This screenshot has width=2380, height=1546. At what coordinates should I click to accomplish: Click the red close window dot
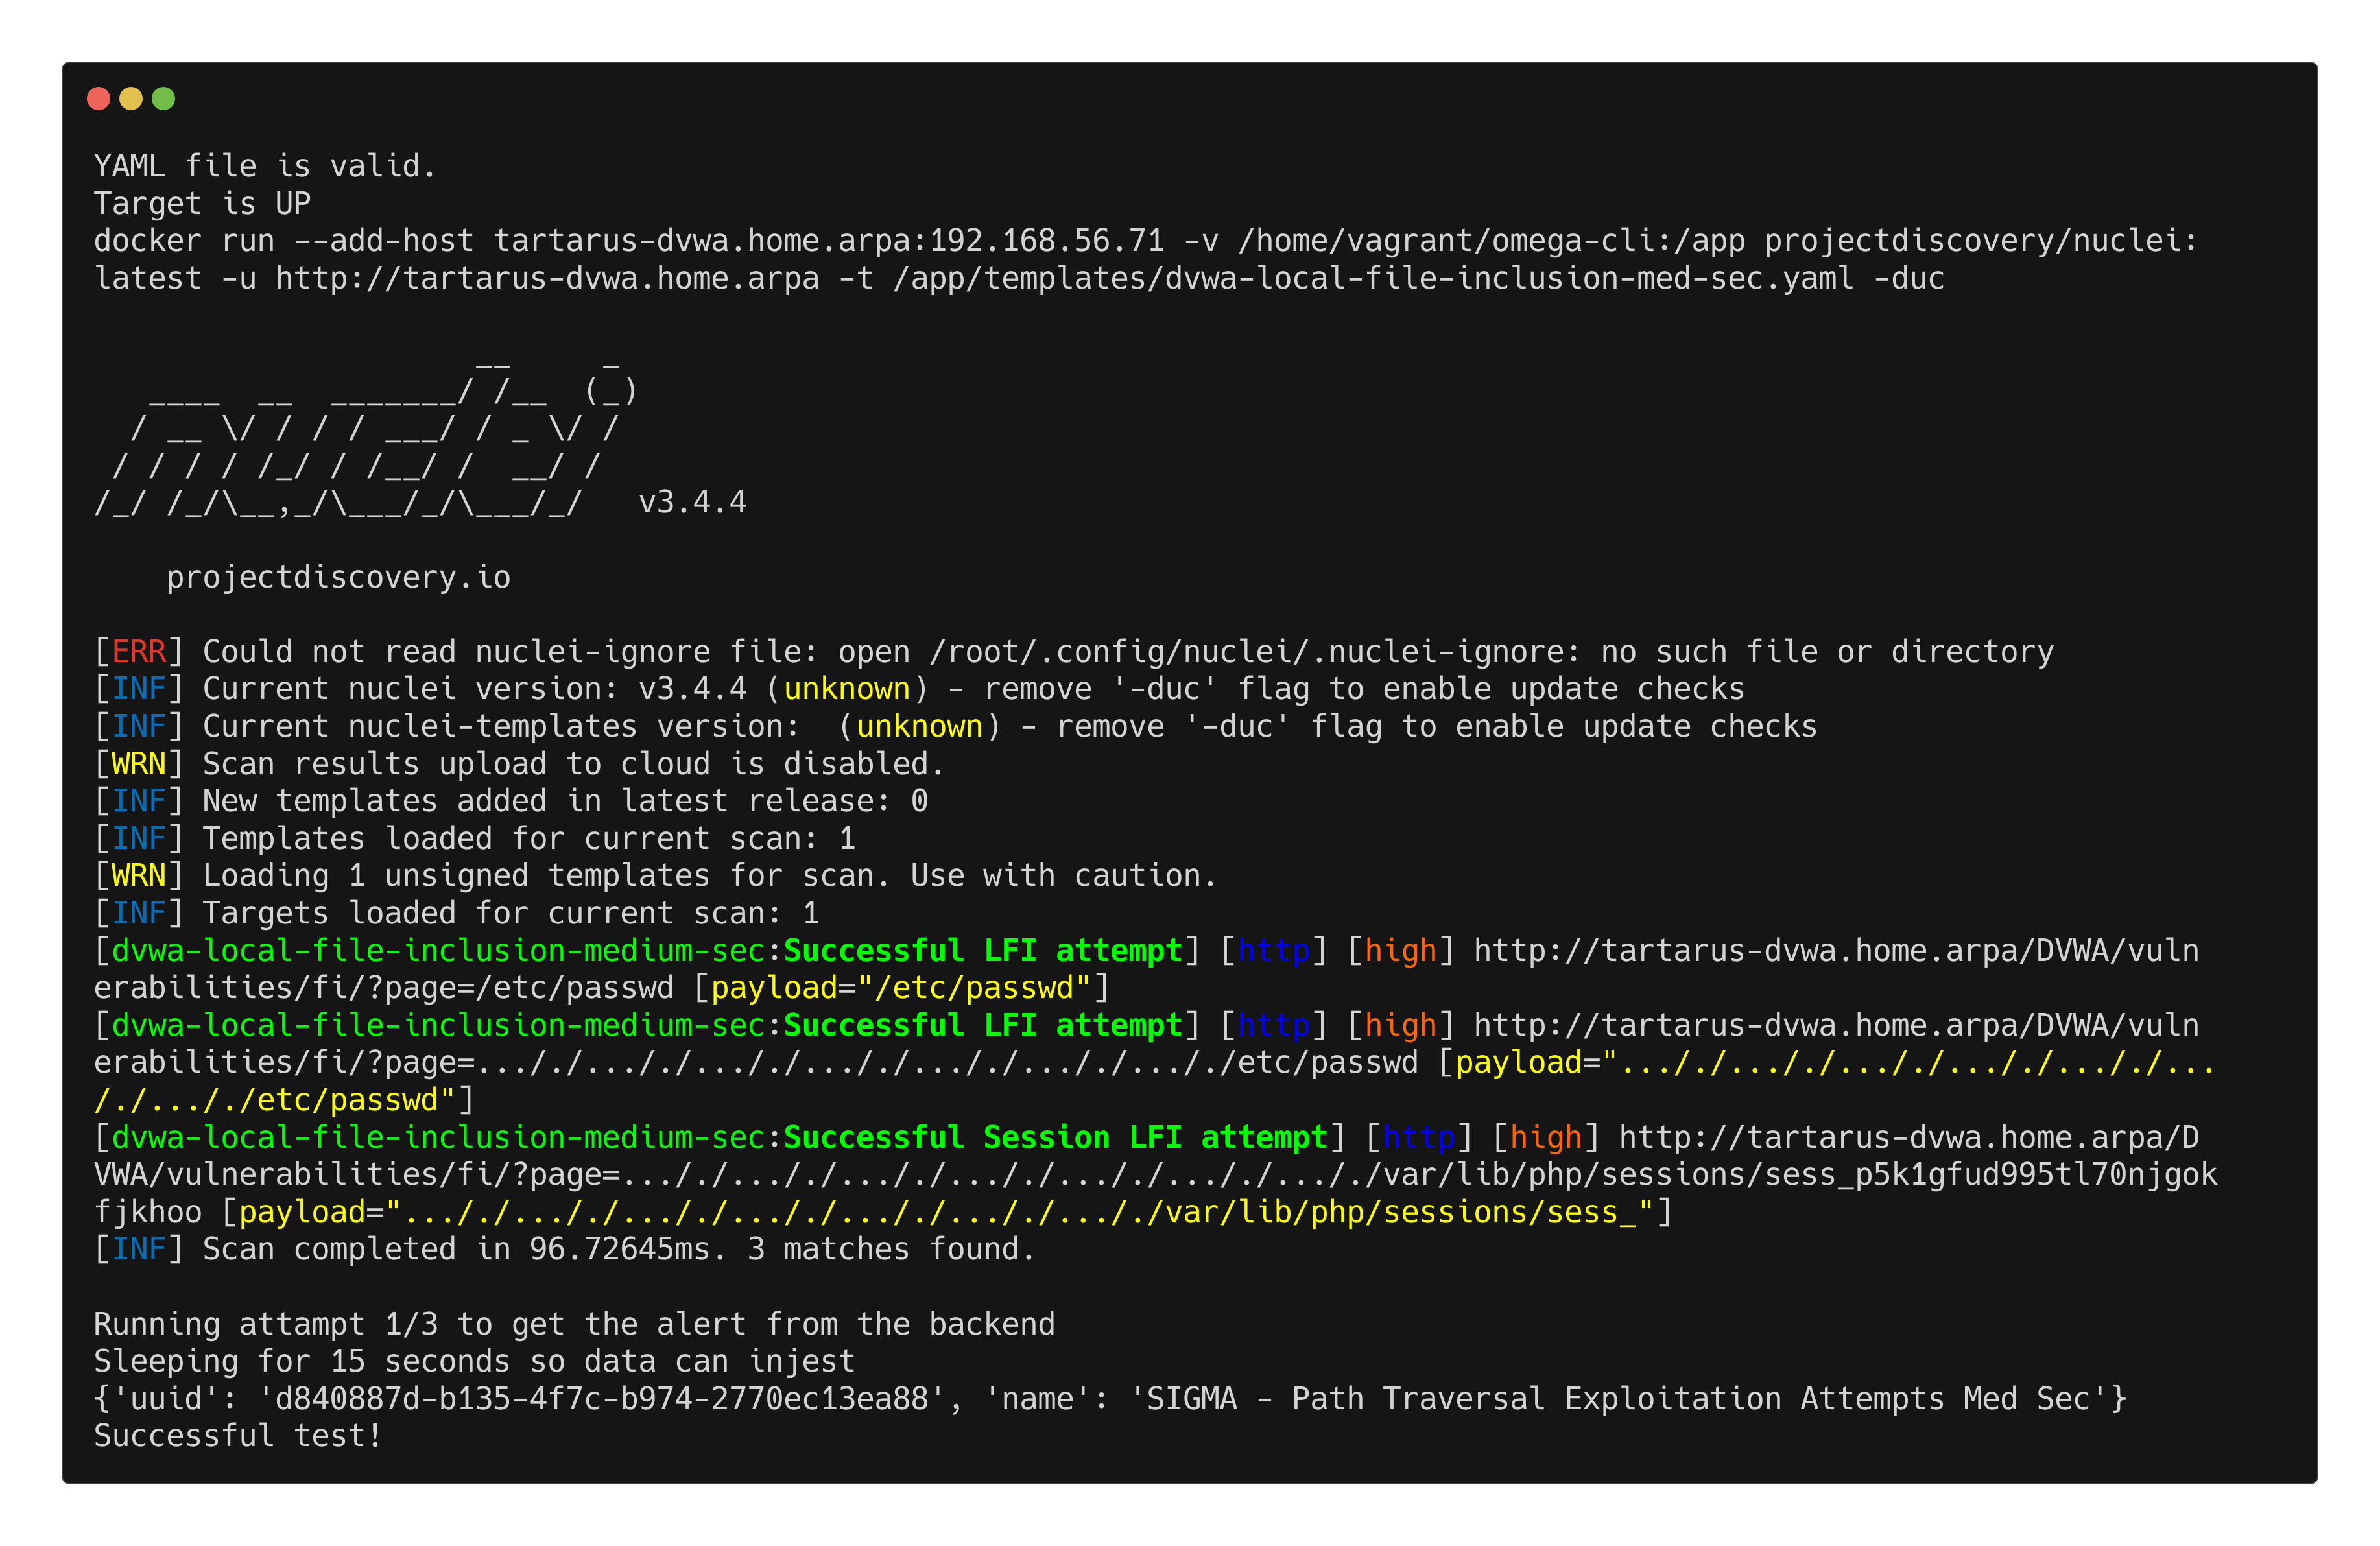(x=98, y=98)
